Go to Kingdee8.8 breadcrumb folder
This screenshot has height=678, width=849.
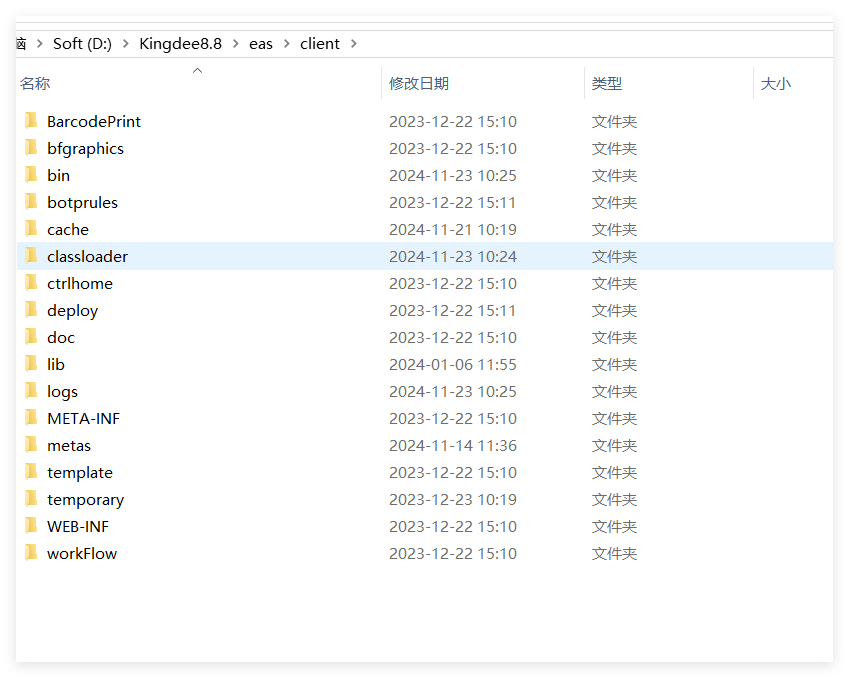(x=180, y=44)
